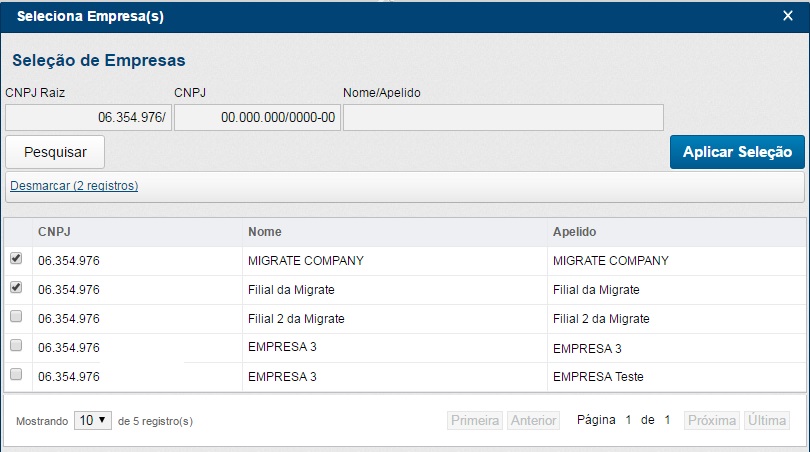This screenshot has width=810, height=452.
Task: Click into the CNPJ input field
Action: (257, 118)
